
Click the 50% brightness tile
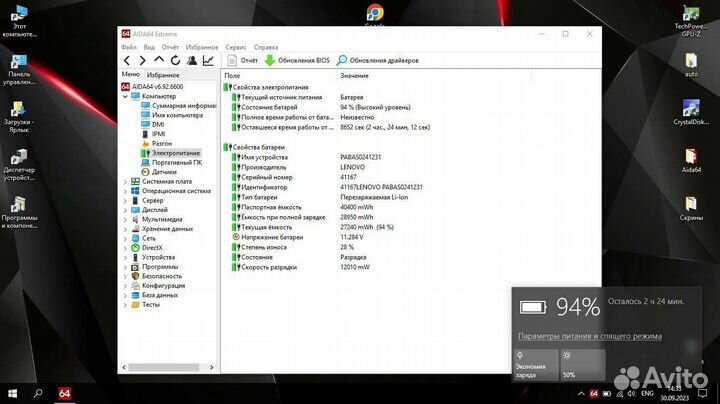click(x=582, y=365)
